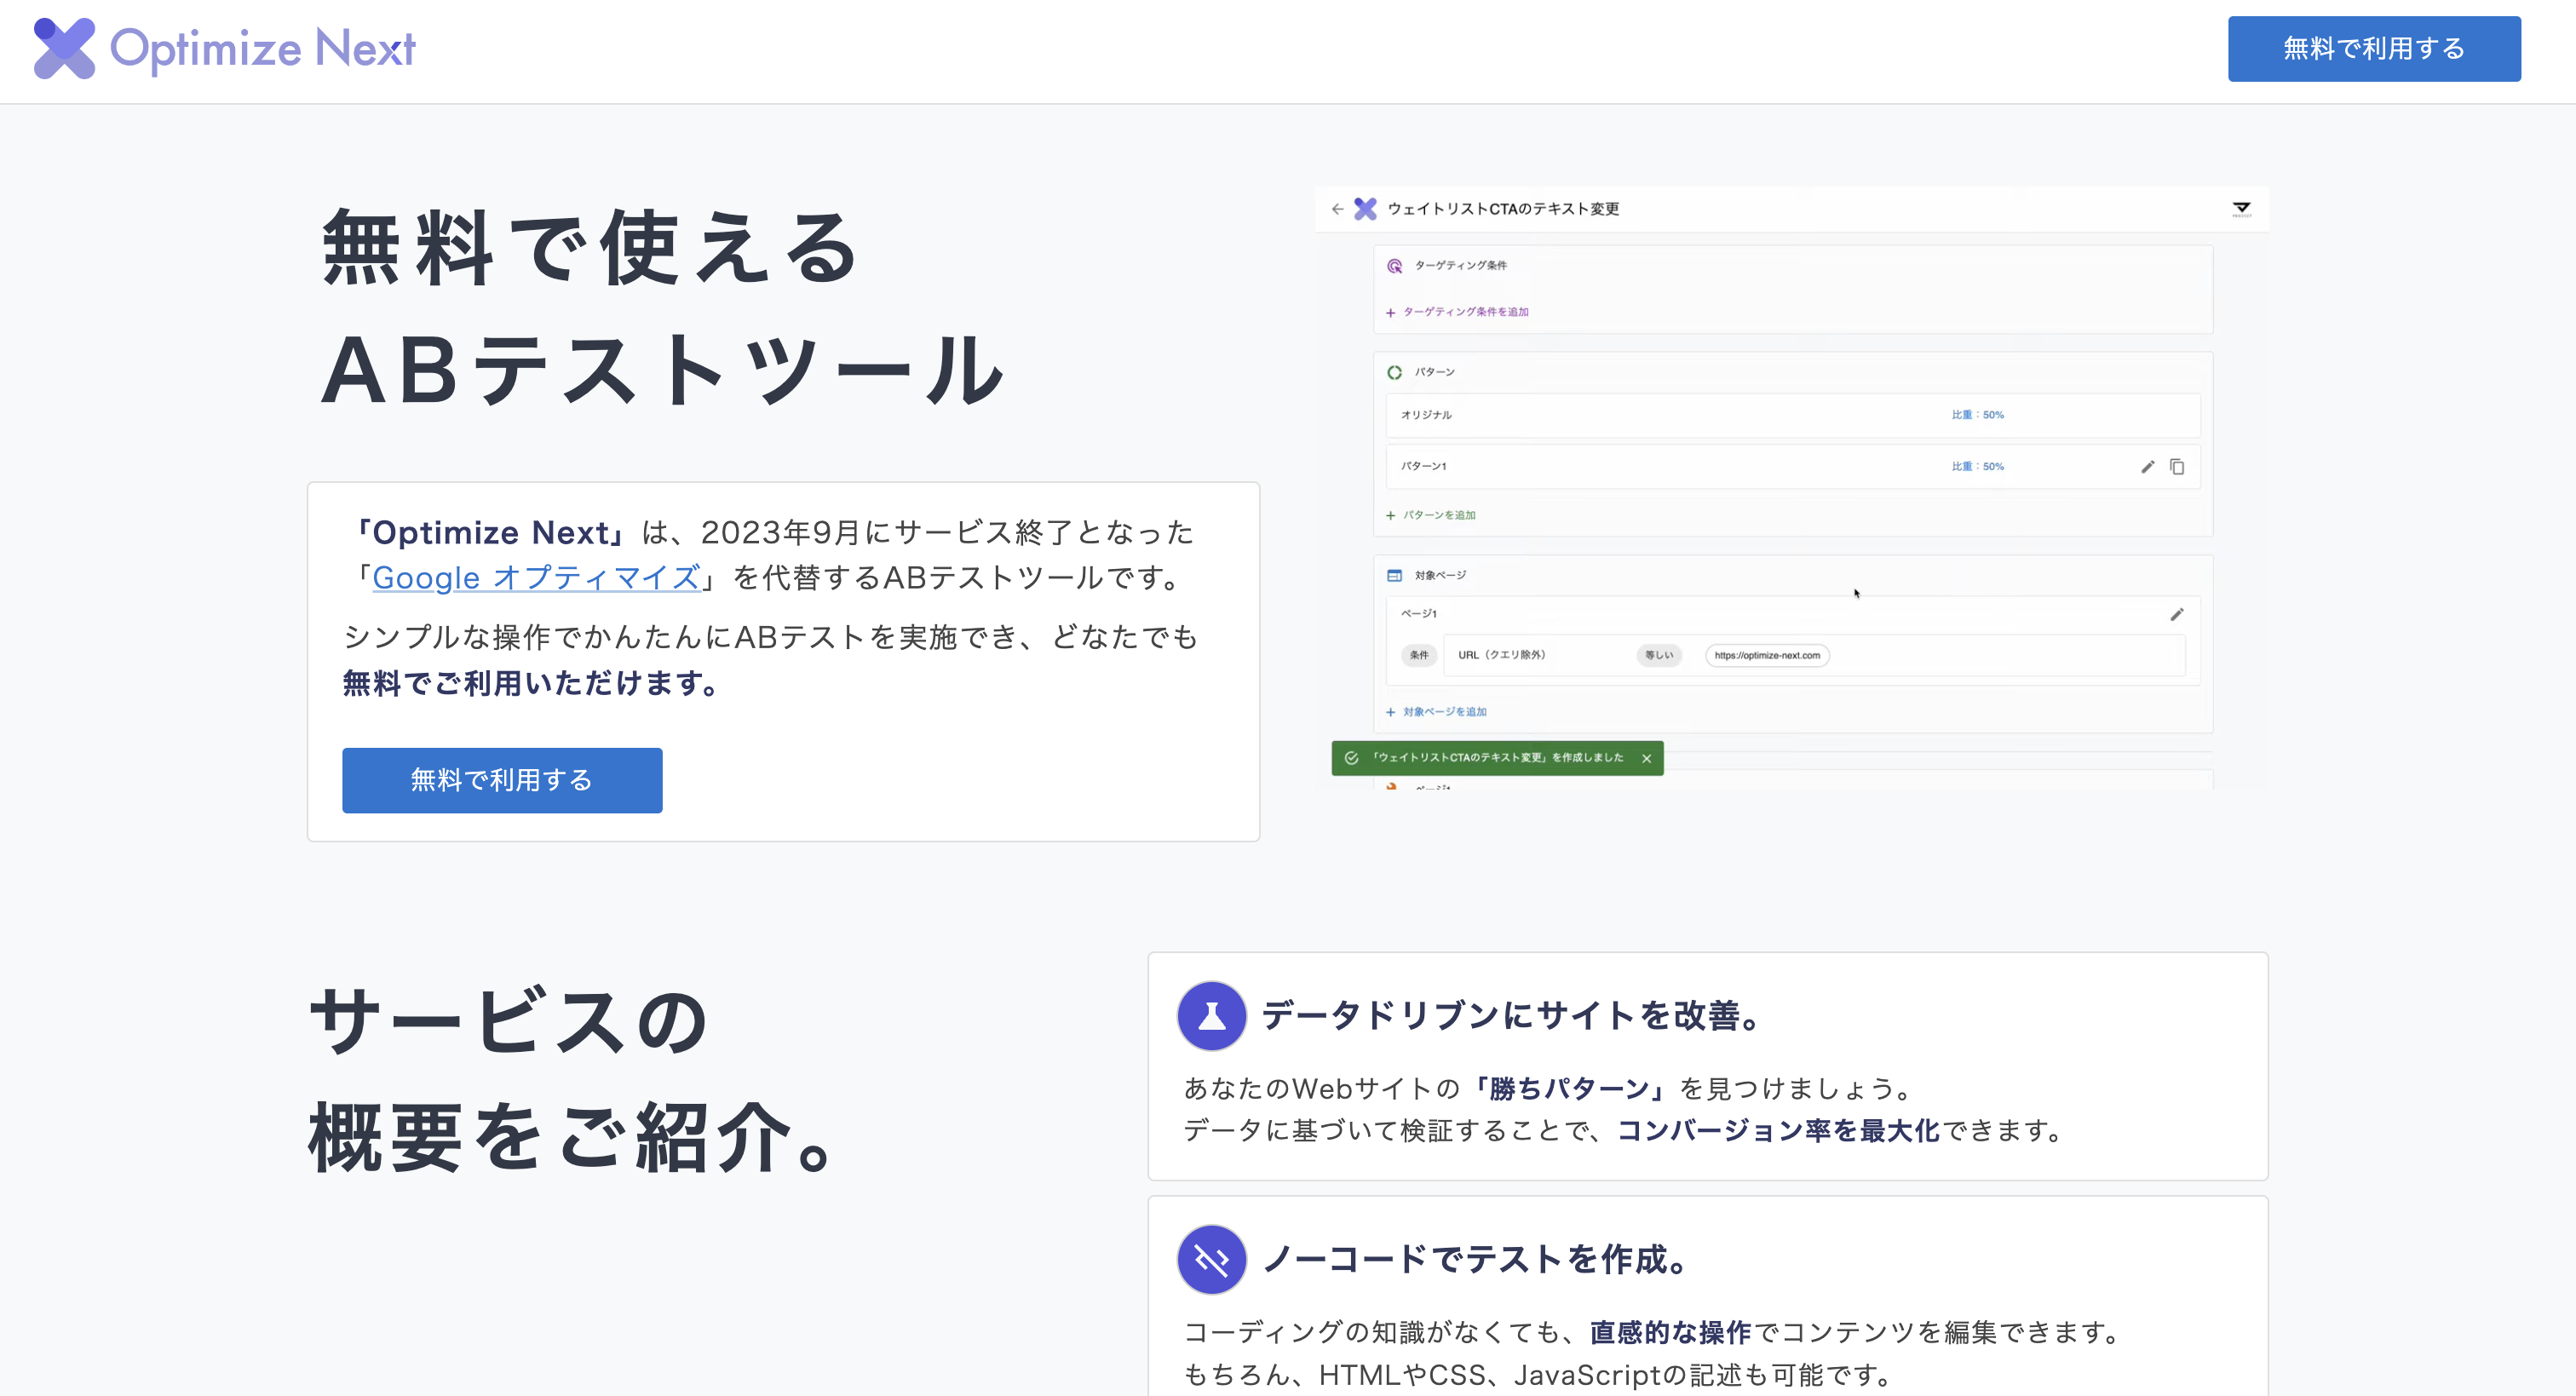Click the 「勝ちパターン」 highlighted text

(x=1569, y=1089)
